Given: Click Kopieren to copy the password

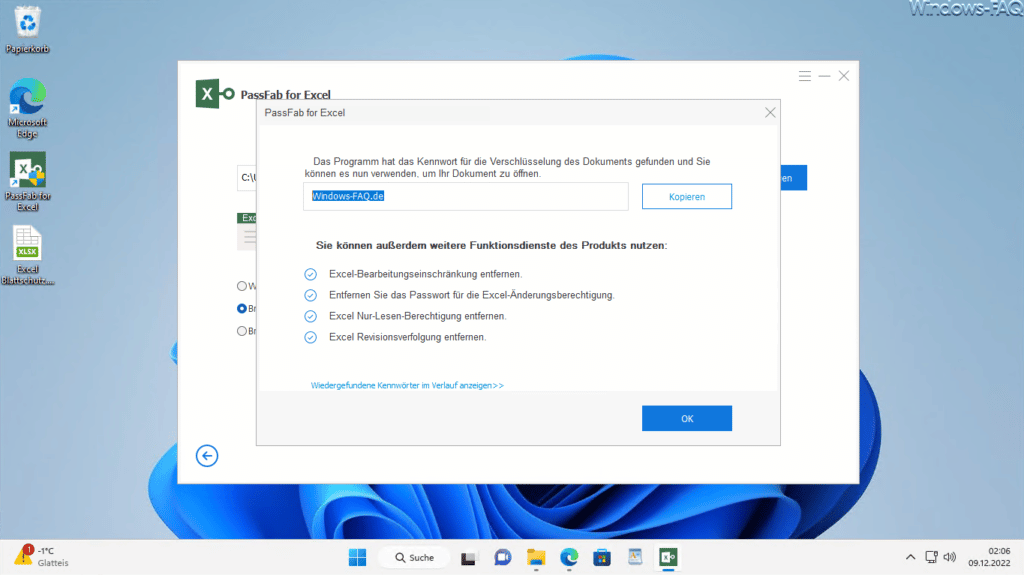Looking at the screenshot, I should [x=686, y=197].
